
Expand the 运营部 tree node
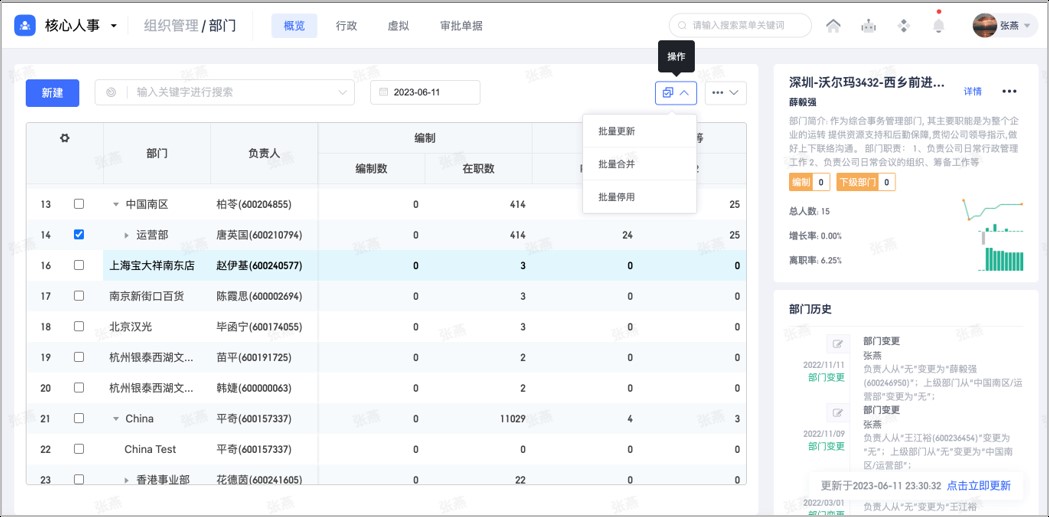tap(126, 235)
